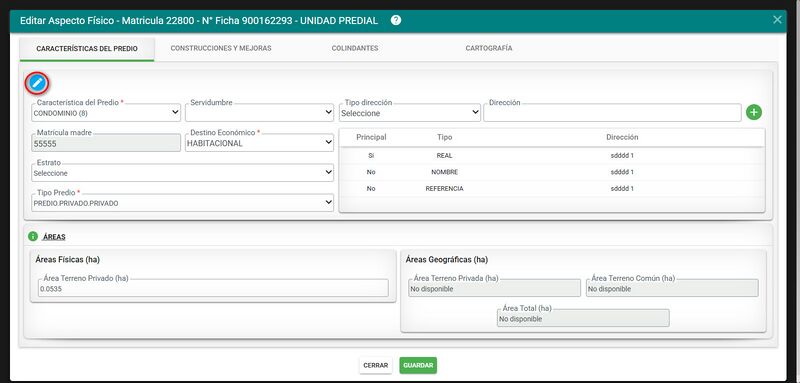Viewport: 800px width, 383px height.
Task: Open Característica del Predio dropdown
Action: click(x=106, y=113)
